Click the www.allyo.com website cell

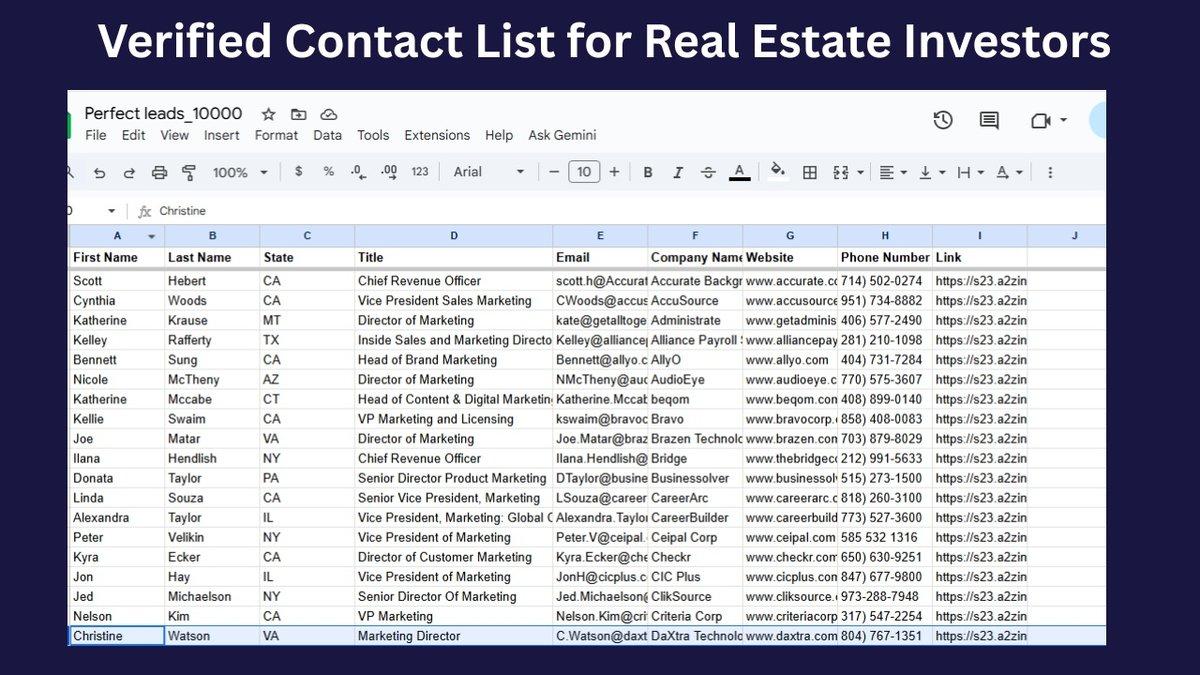790,360
